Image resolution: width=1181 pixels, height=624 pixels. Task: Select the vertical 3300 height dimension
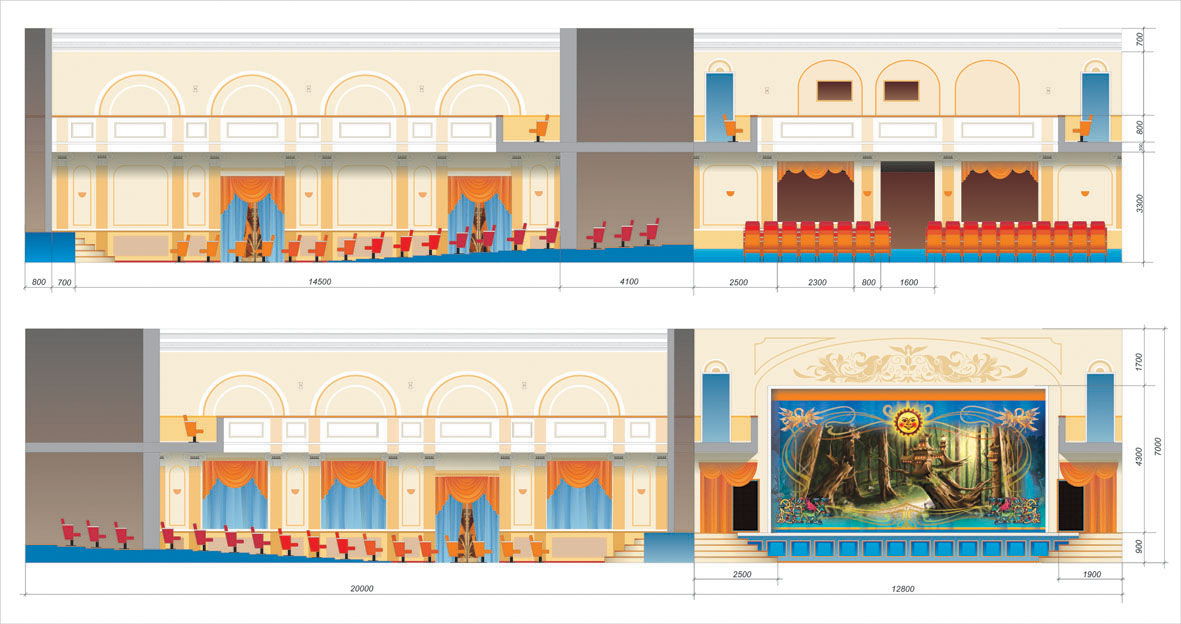tap(1140, 203)
